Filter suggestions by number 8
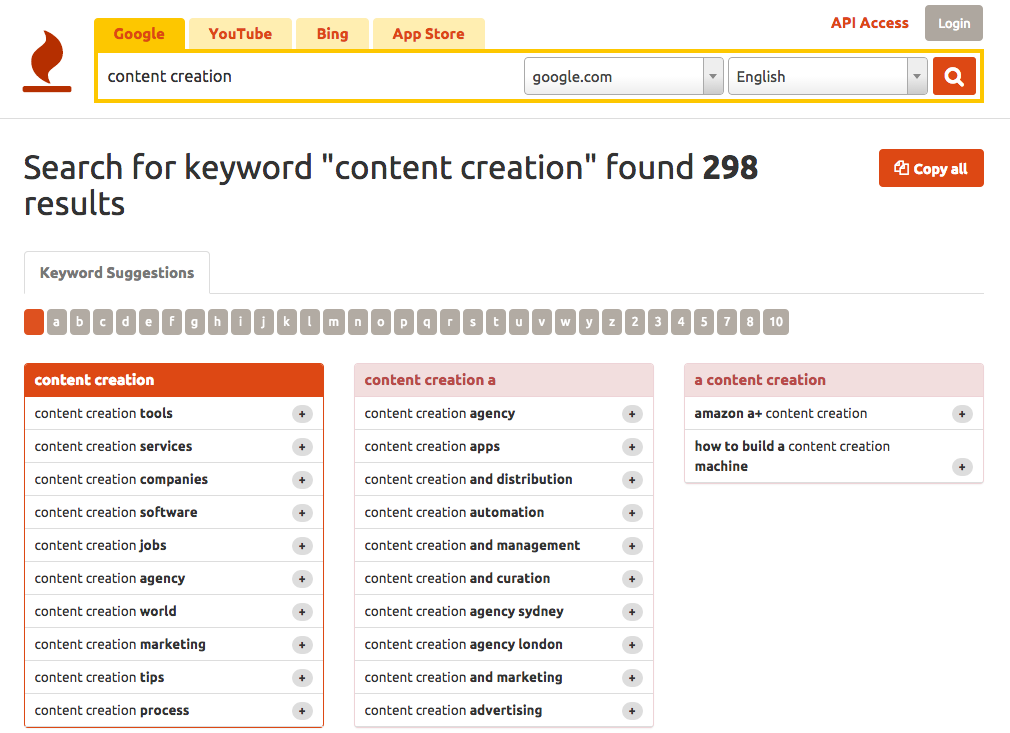 point(750,322)
